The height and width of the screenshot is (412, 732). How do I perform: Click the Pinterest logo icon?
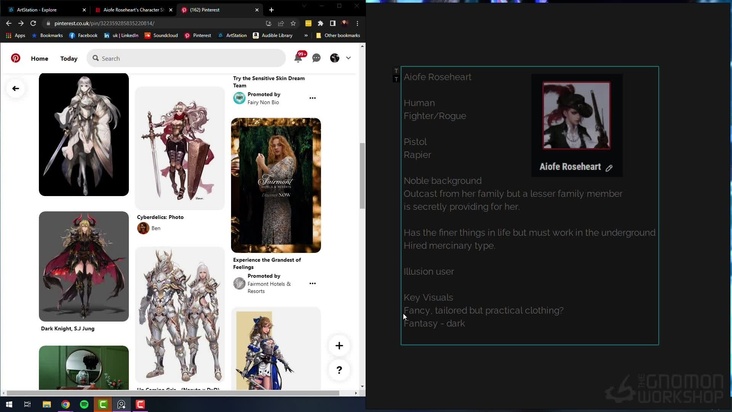[x=15, y=58]
